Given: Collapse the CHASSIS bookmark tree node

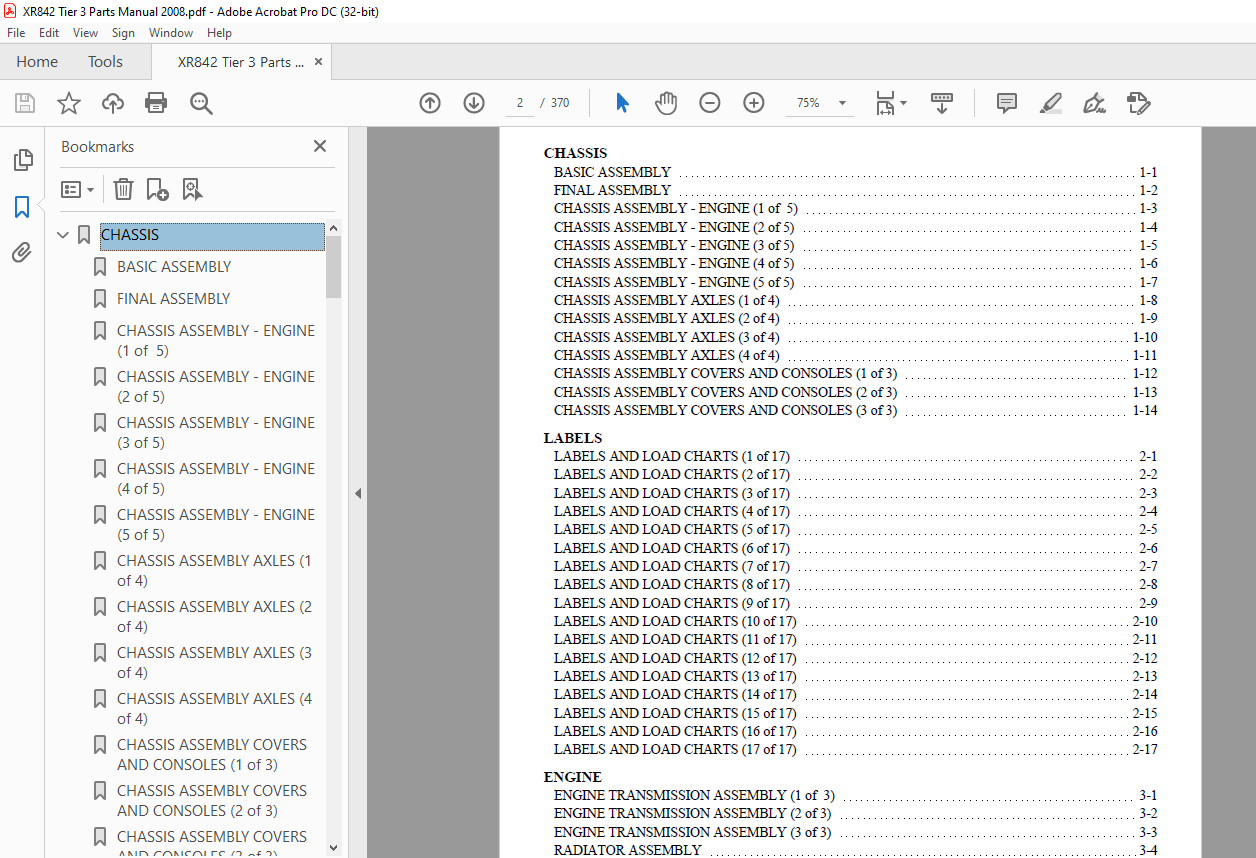Looking at the screenshot, I should [x=63, y=235].
